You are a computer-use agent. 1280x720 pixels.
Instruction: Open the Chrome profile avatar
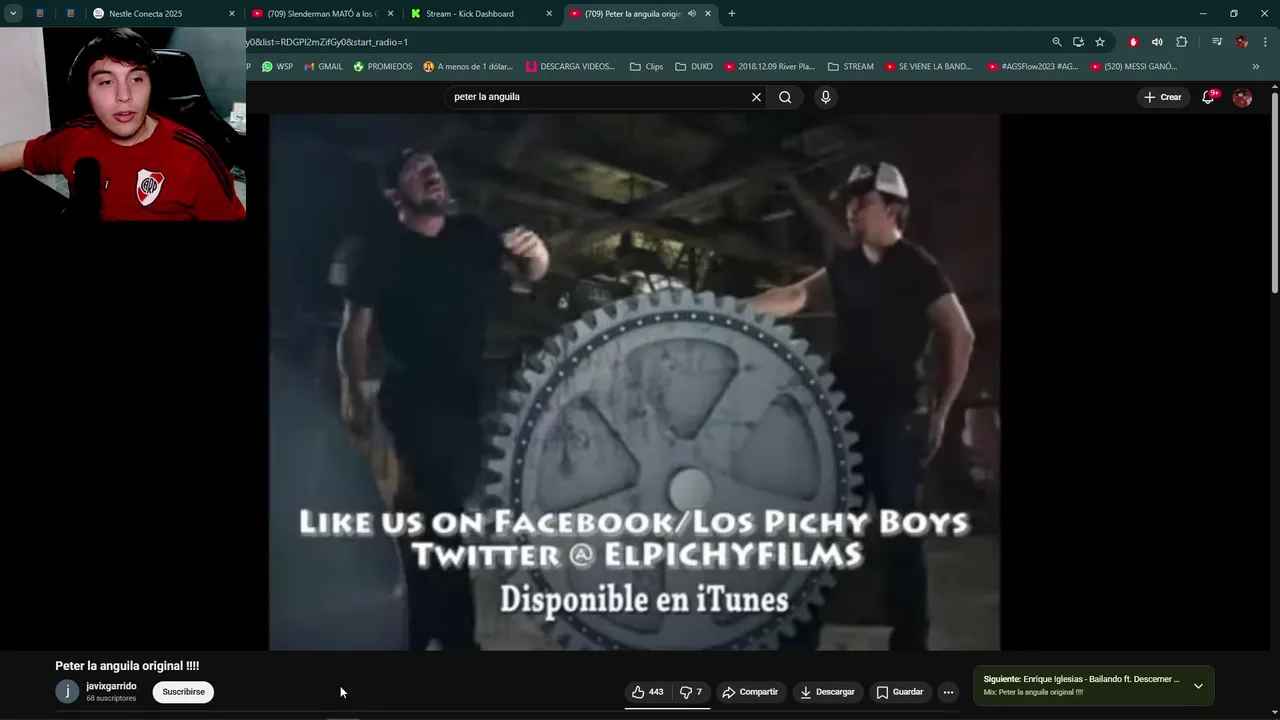(1241, 42)
